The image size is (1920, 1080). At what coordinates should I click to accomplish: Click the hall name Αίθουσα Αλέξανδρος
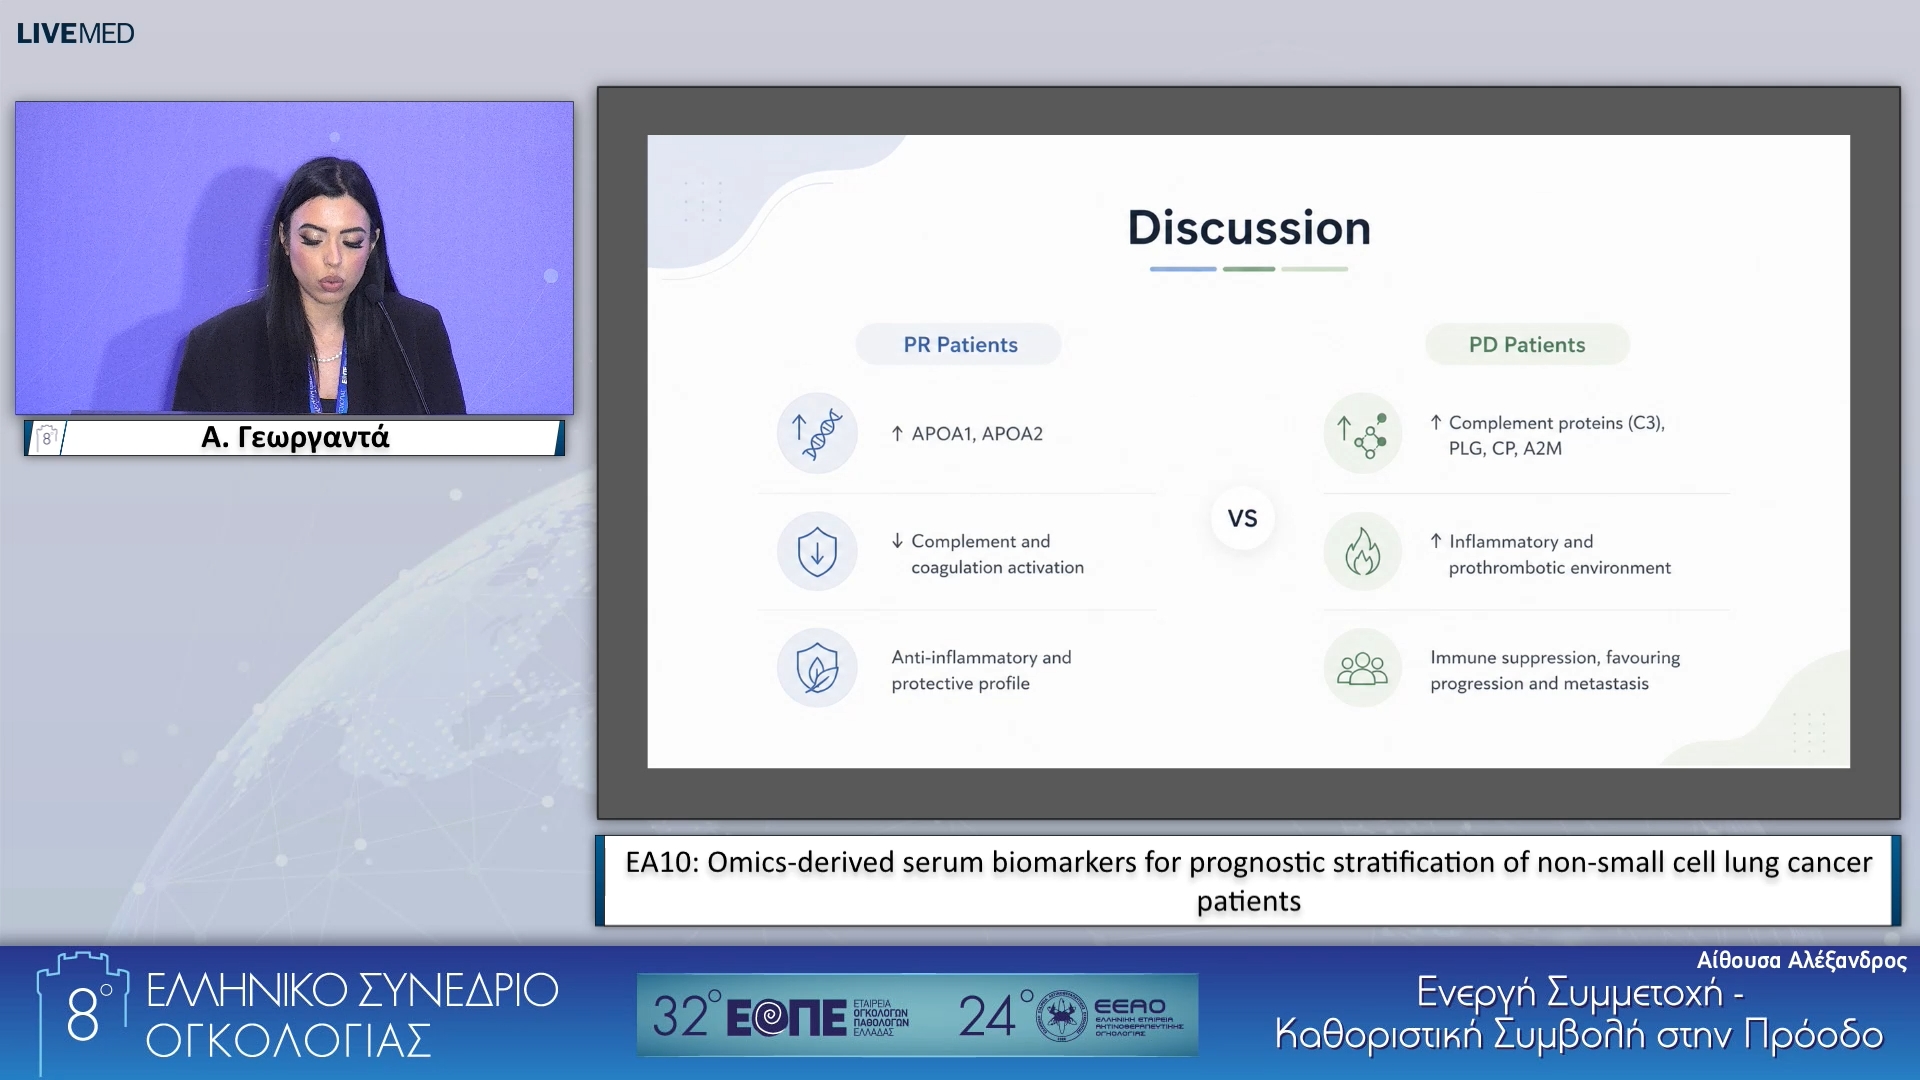click(x=1801, y=961)
